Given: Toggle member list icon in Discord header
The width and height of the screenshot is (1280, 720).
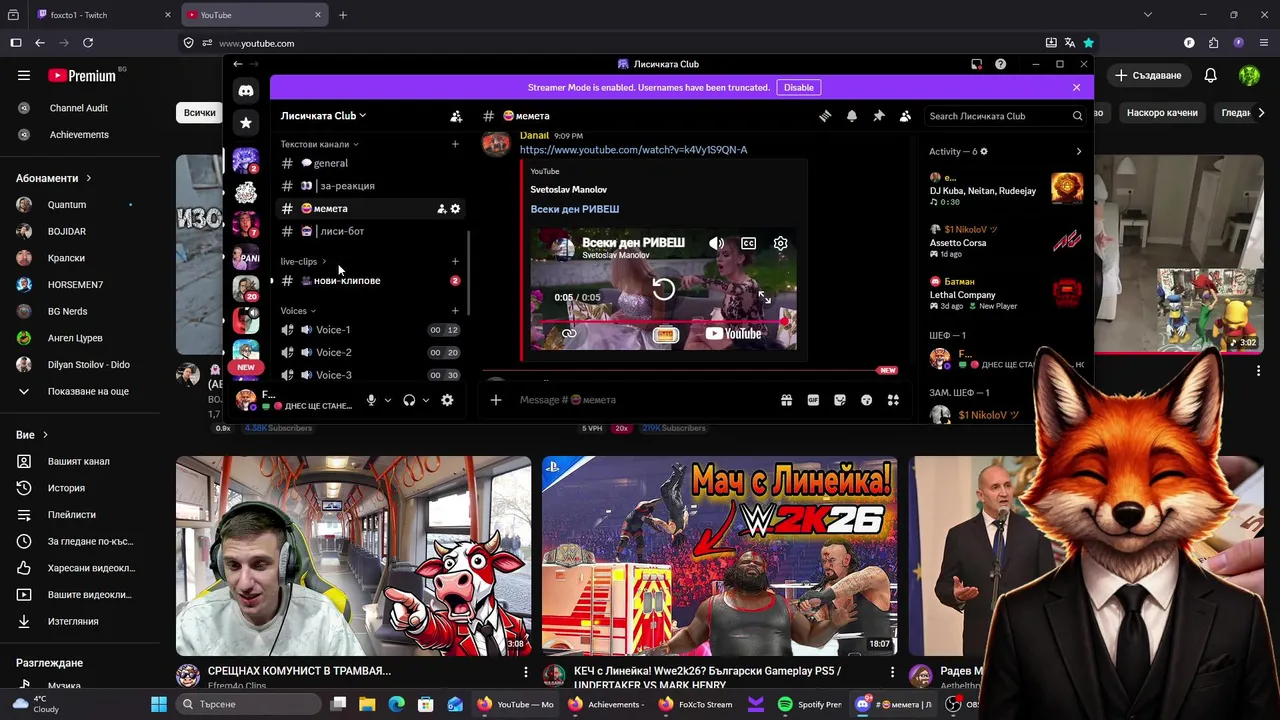Looking at the screenshot, I should (905, 116).
